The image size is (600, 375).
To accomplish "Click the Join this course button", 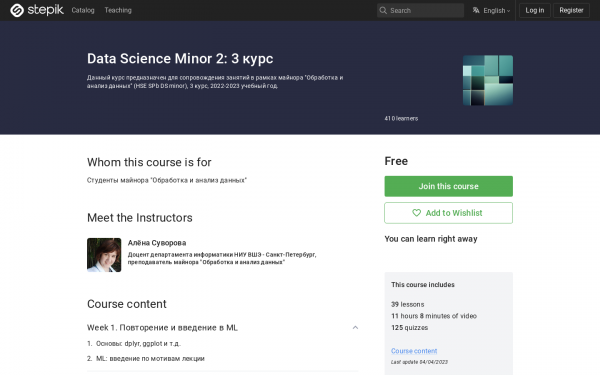I will tap(448, 186).
